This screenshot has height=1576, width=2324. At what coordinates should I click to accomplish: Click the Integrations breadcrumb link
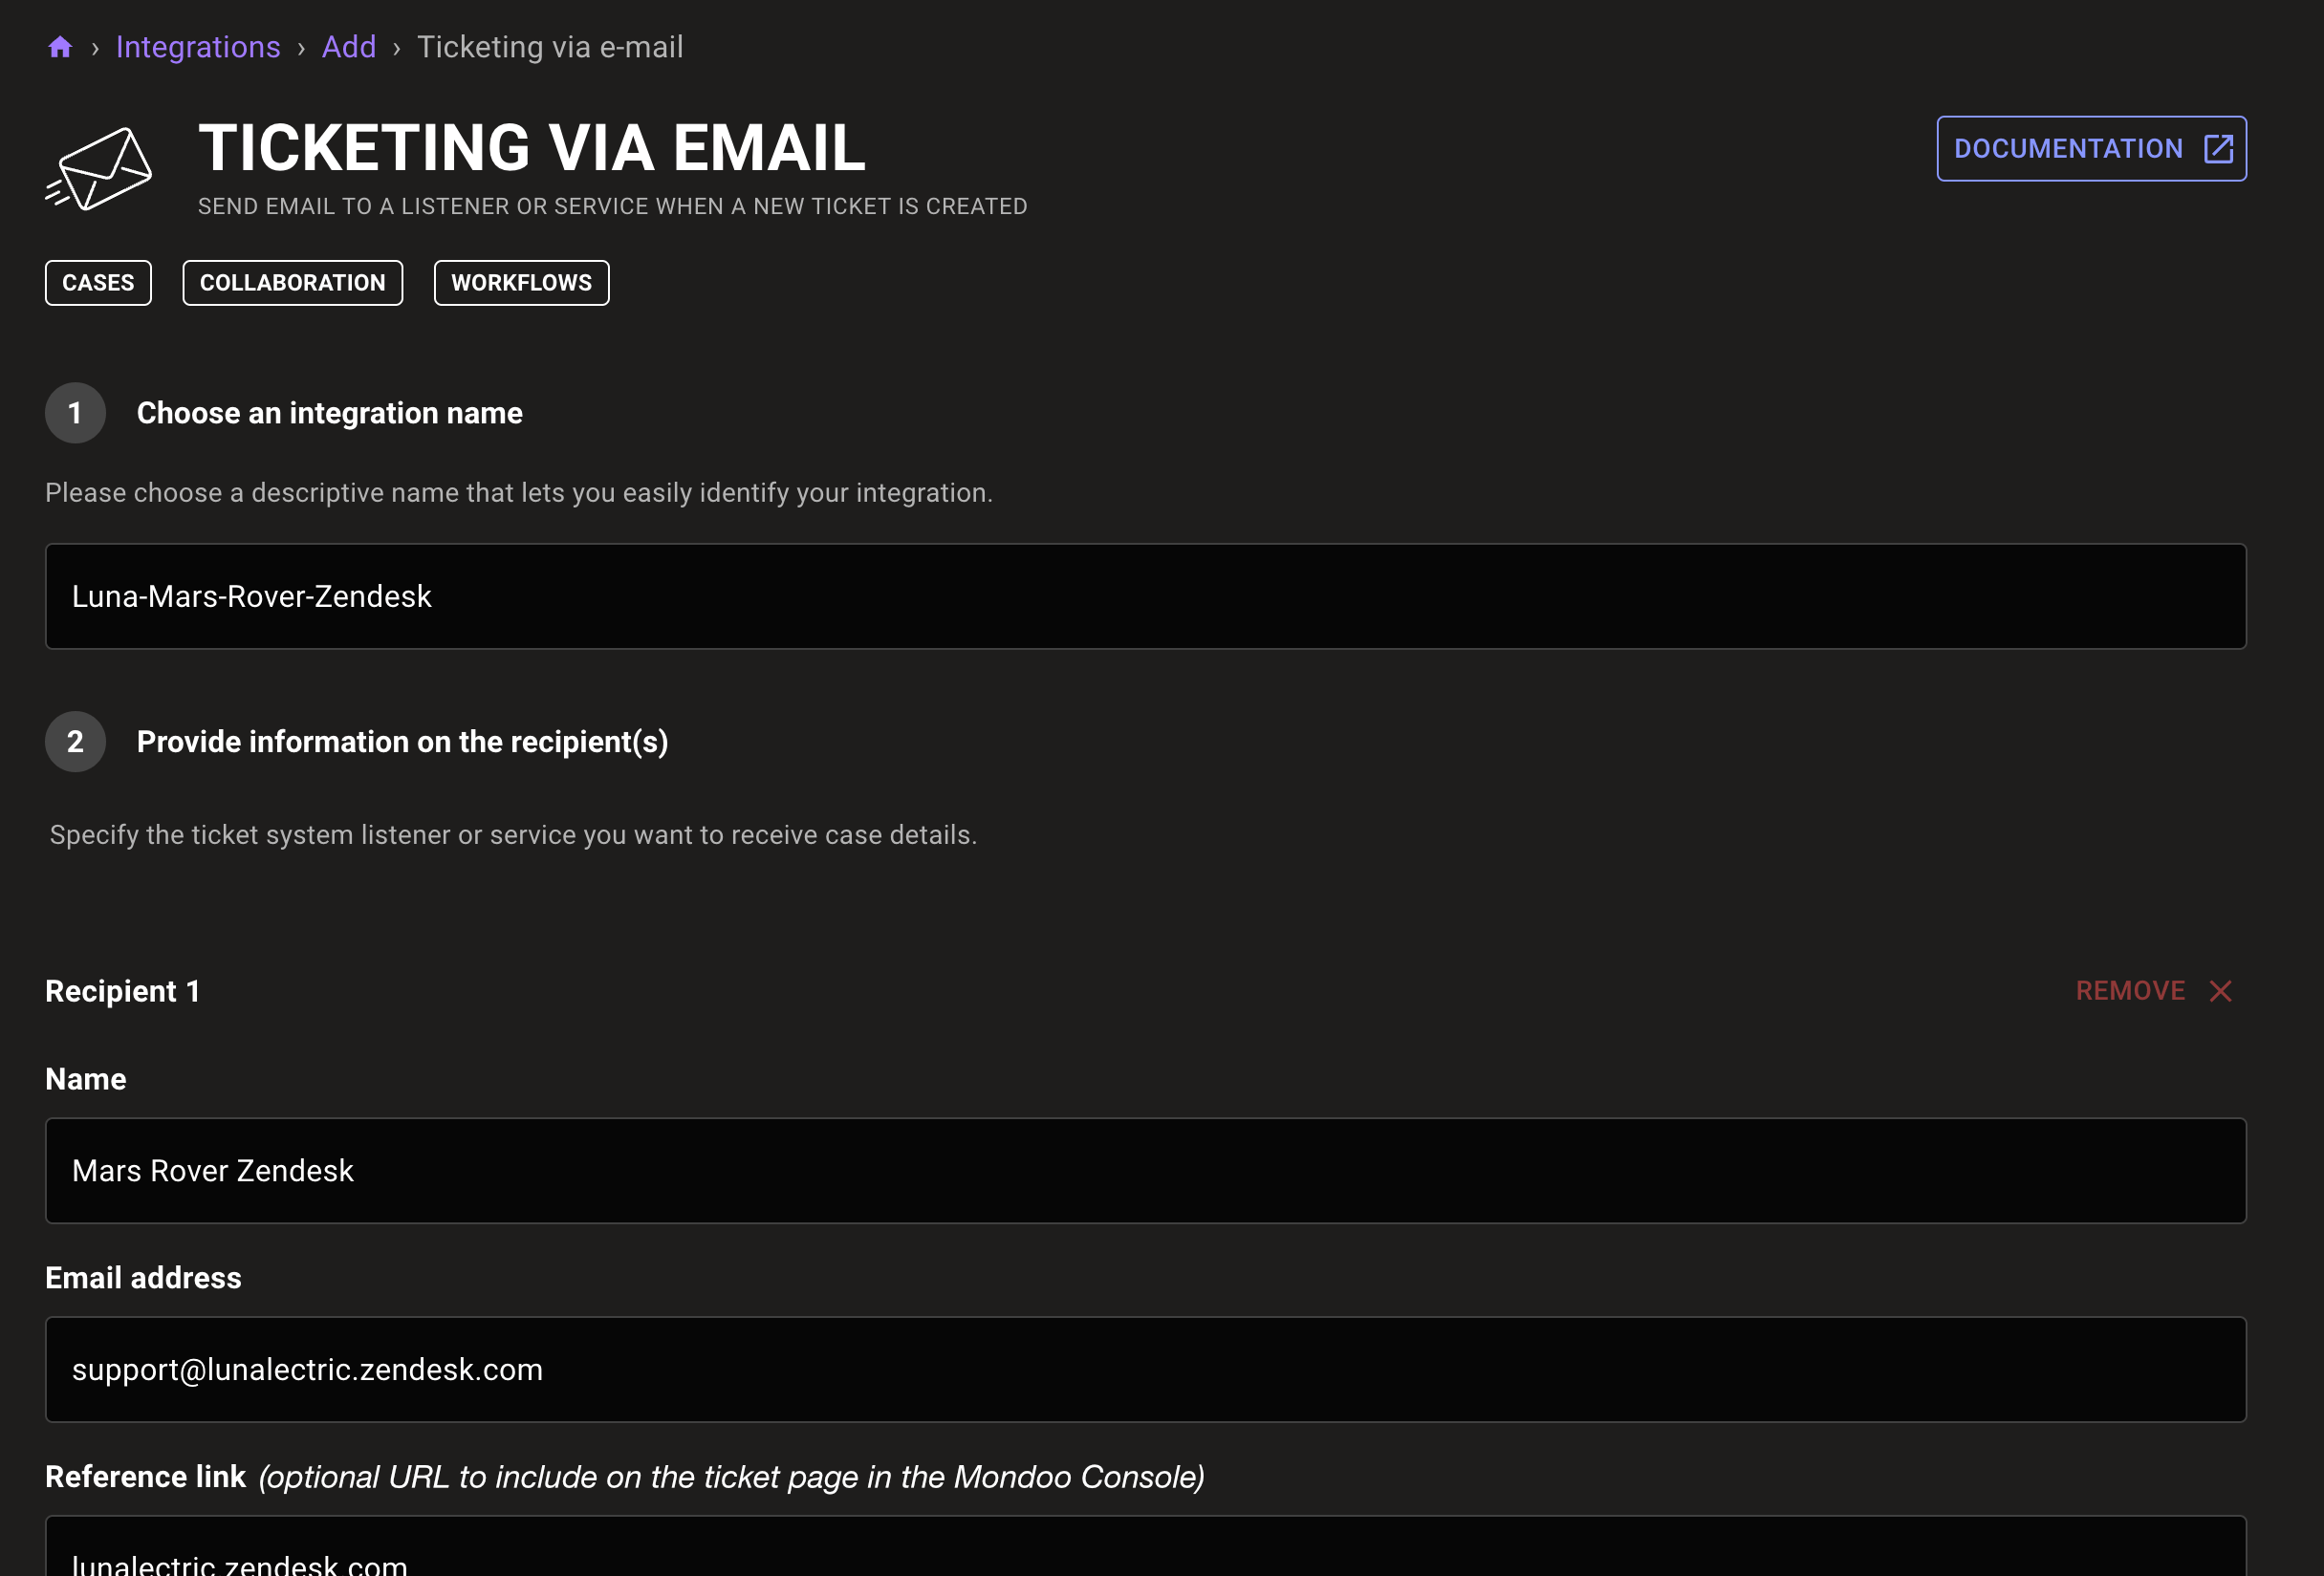pyautogui.click(x=199, y=46)
